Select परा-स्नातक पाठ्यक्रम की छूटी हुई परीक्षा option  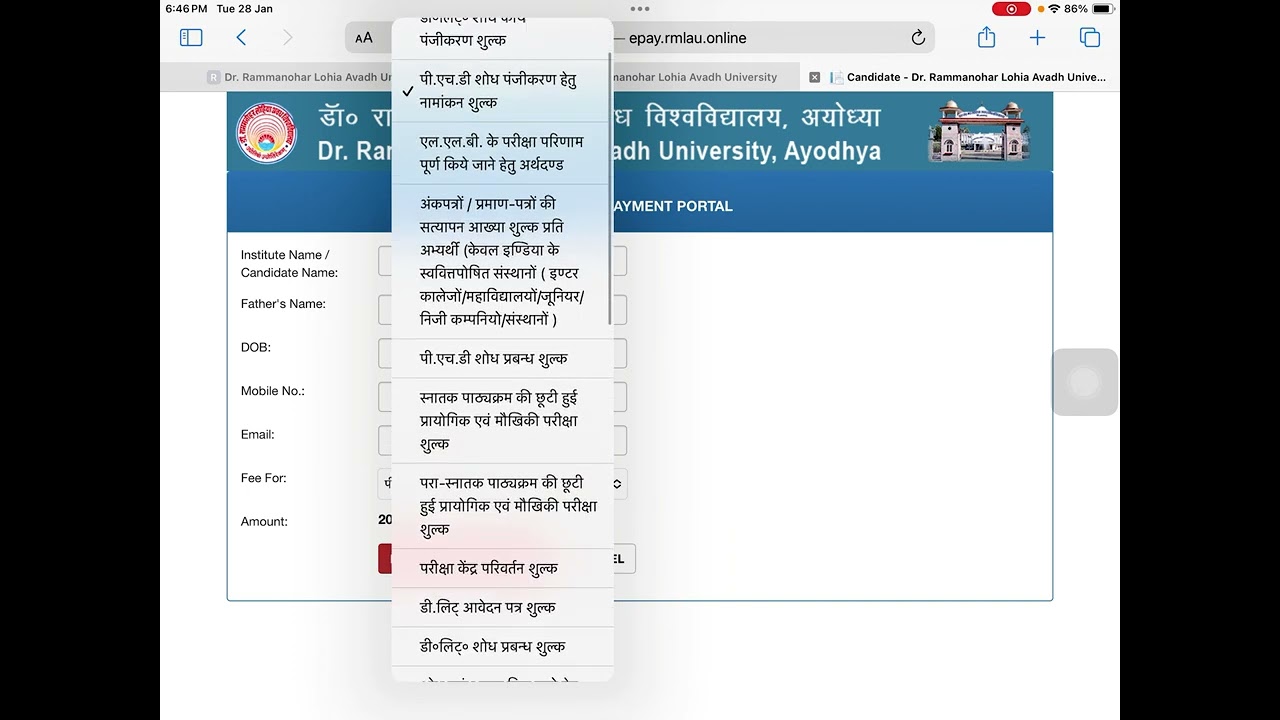[502, 506]
